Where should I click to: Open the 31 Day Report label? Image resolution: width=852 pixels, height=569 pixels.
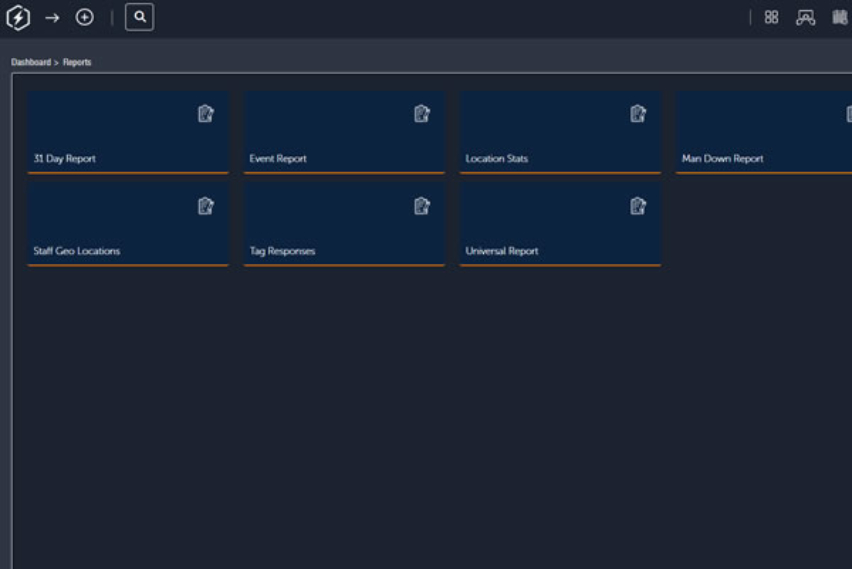tap(64, 159)
